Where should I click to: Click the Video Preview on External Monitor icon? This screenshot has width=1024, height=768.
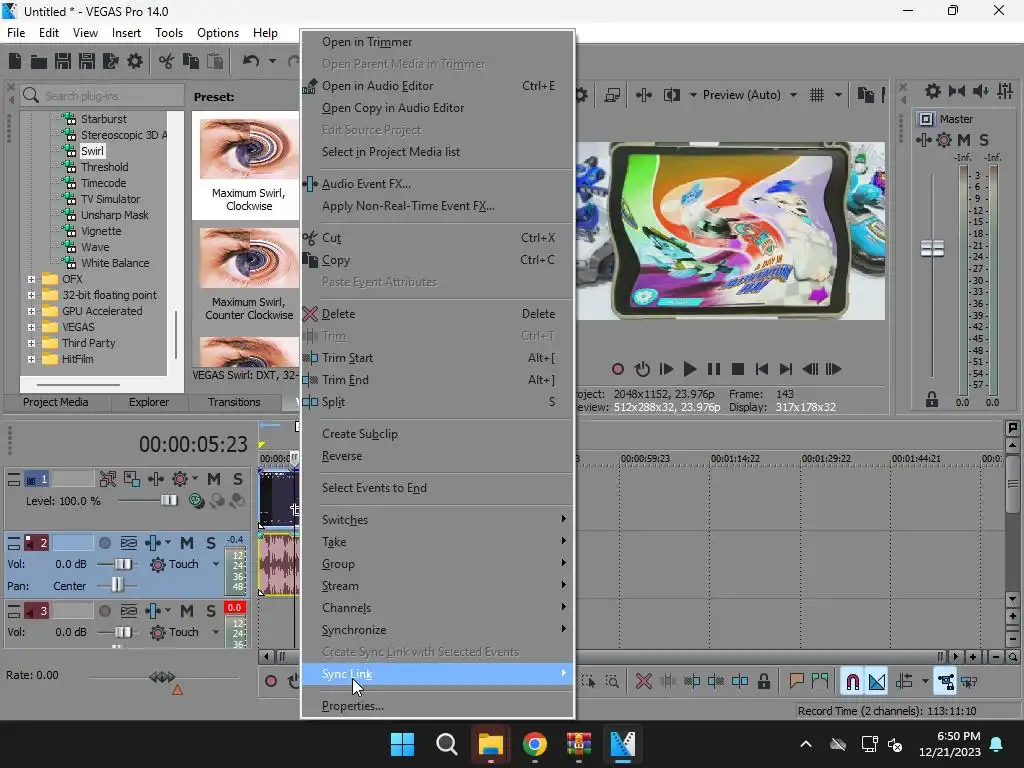[x=612, y=95]
